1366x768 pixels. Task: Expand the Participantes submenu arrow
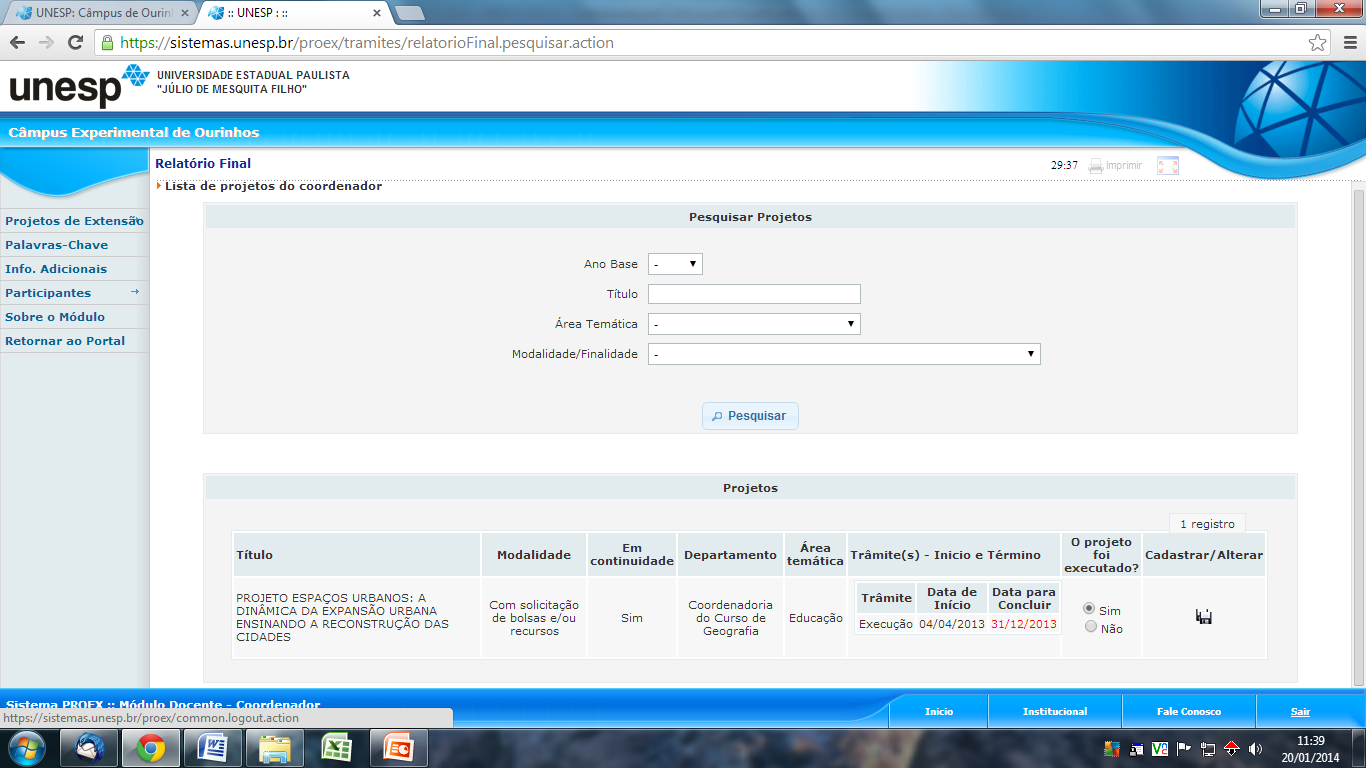[x=135, y=292]
